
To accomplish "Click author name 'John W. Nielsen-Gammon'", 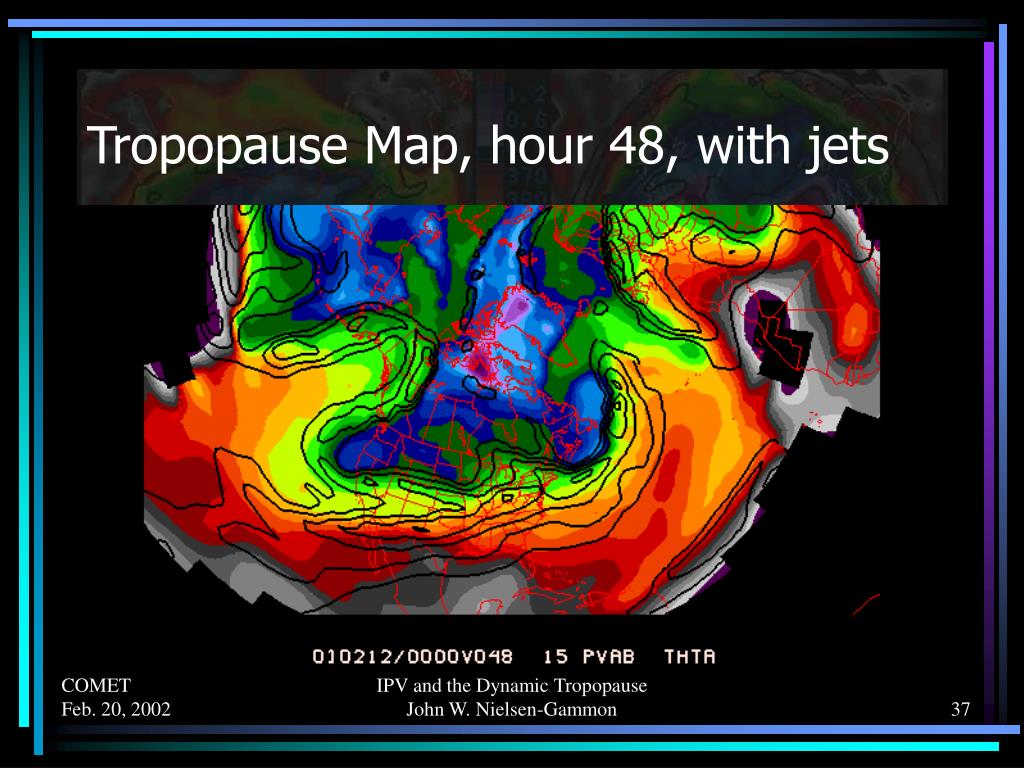I will (x=511, y=709).
